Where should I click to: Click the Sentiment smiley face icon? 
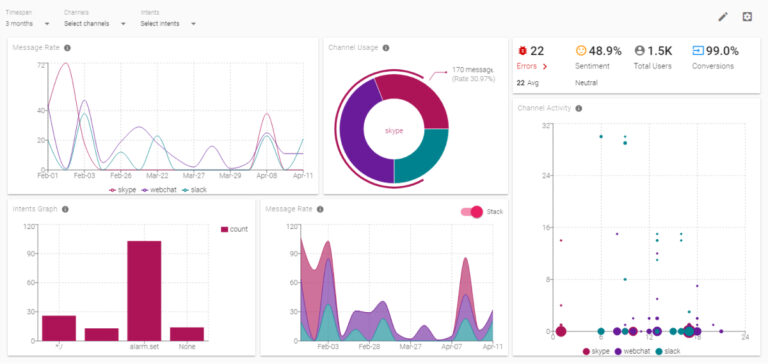pos(581,50)
